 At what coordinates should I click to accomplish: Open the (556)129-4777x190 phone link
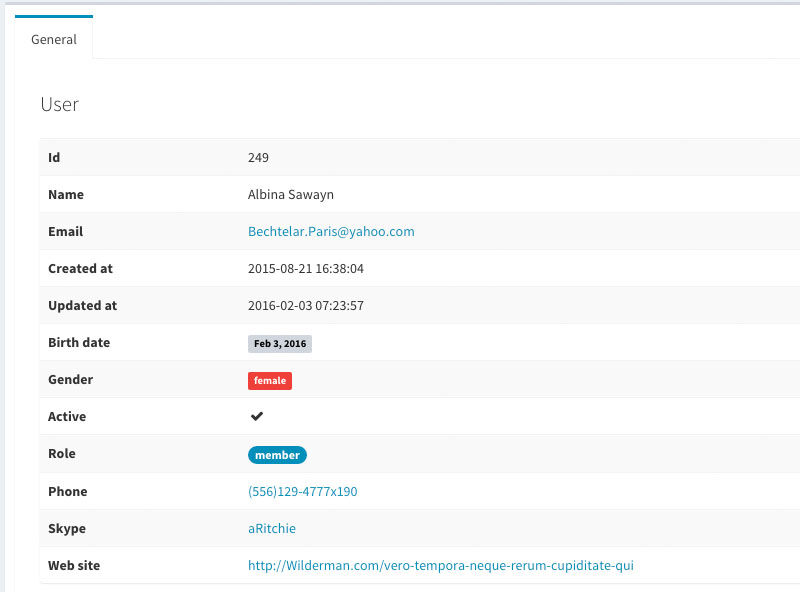click(x=303, y=491)
